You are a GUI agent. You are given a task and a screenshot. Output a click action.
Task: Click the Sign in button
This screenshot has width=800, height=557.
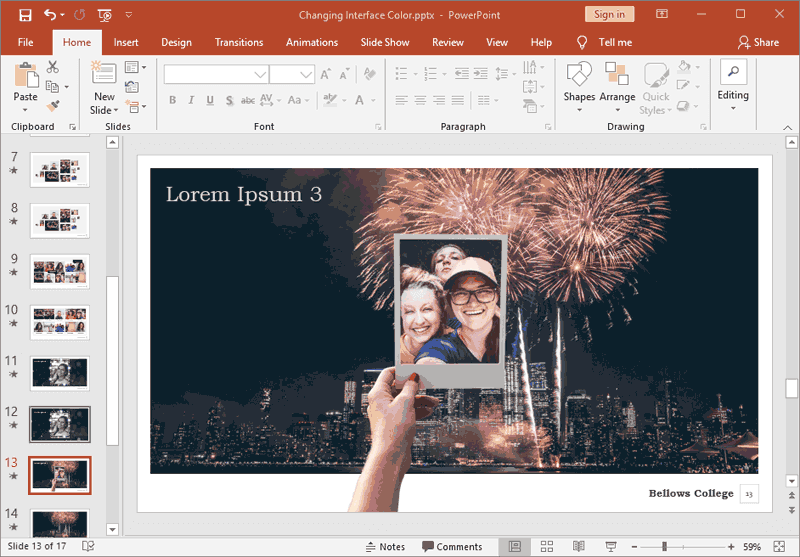[x=610, y=14]
